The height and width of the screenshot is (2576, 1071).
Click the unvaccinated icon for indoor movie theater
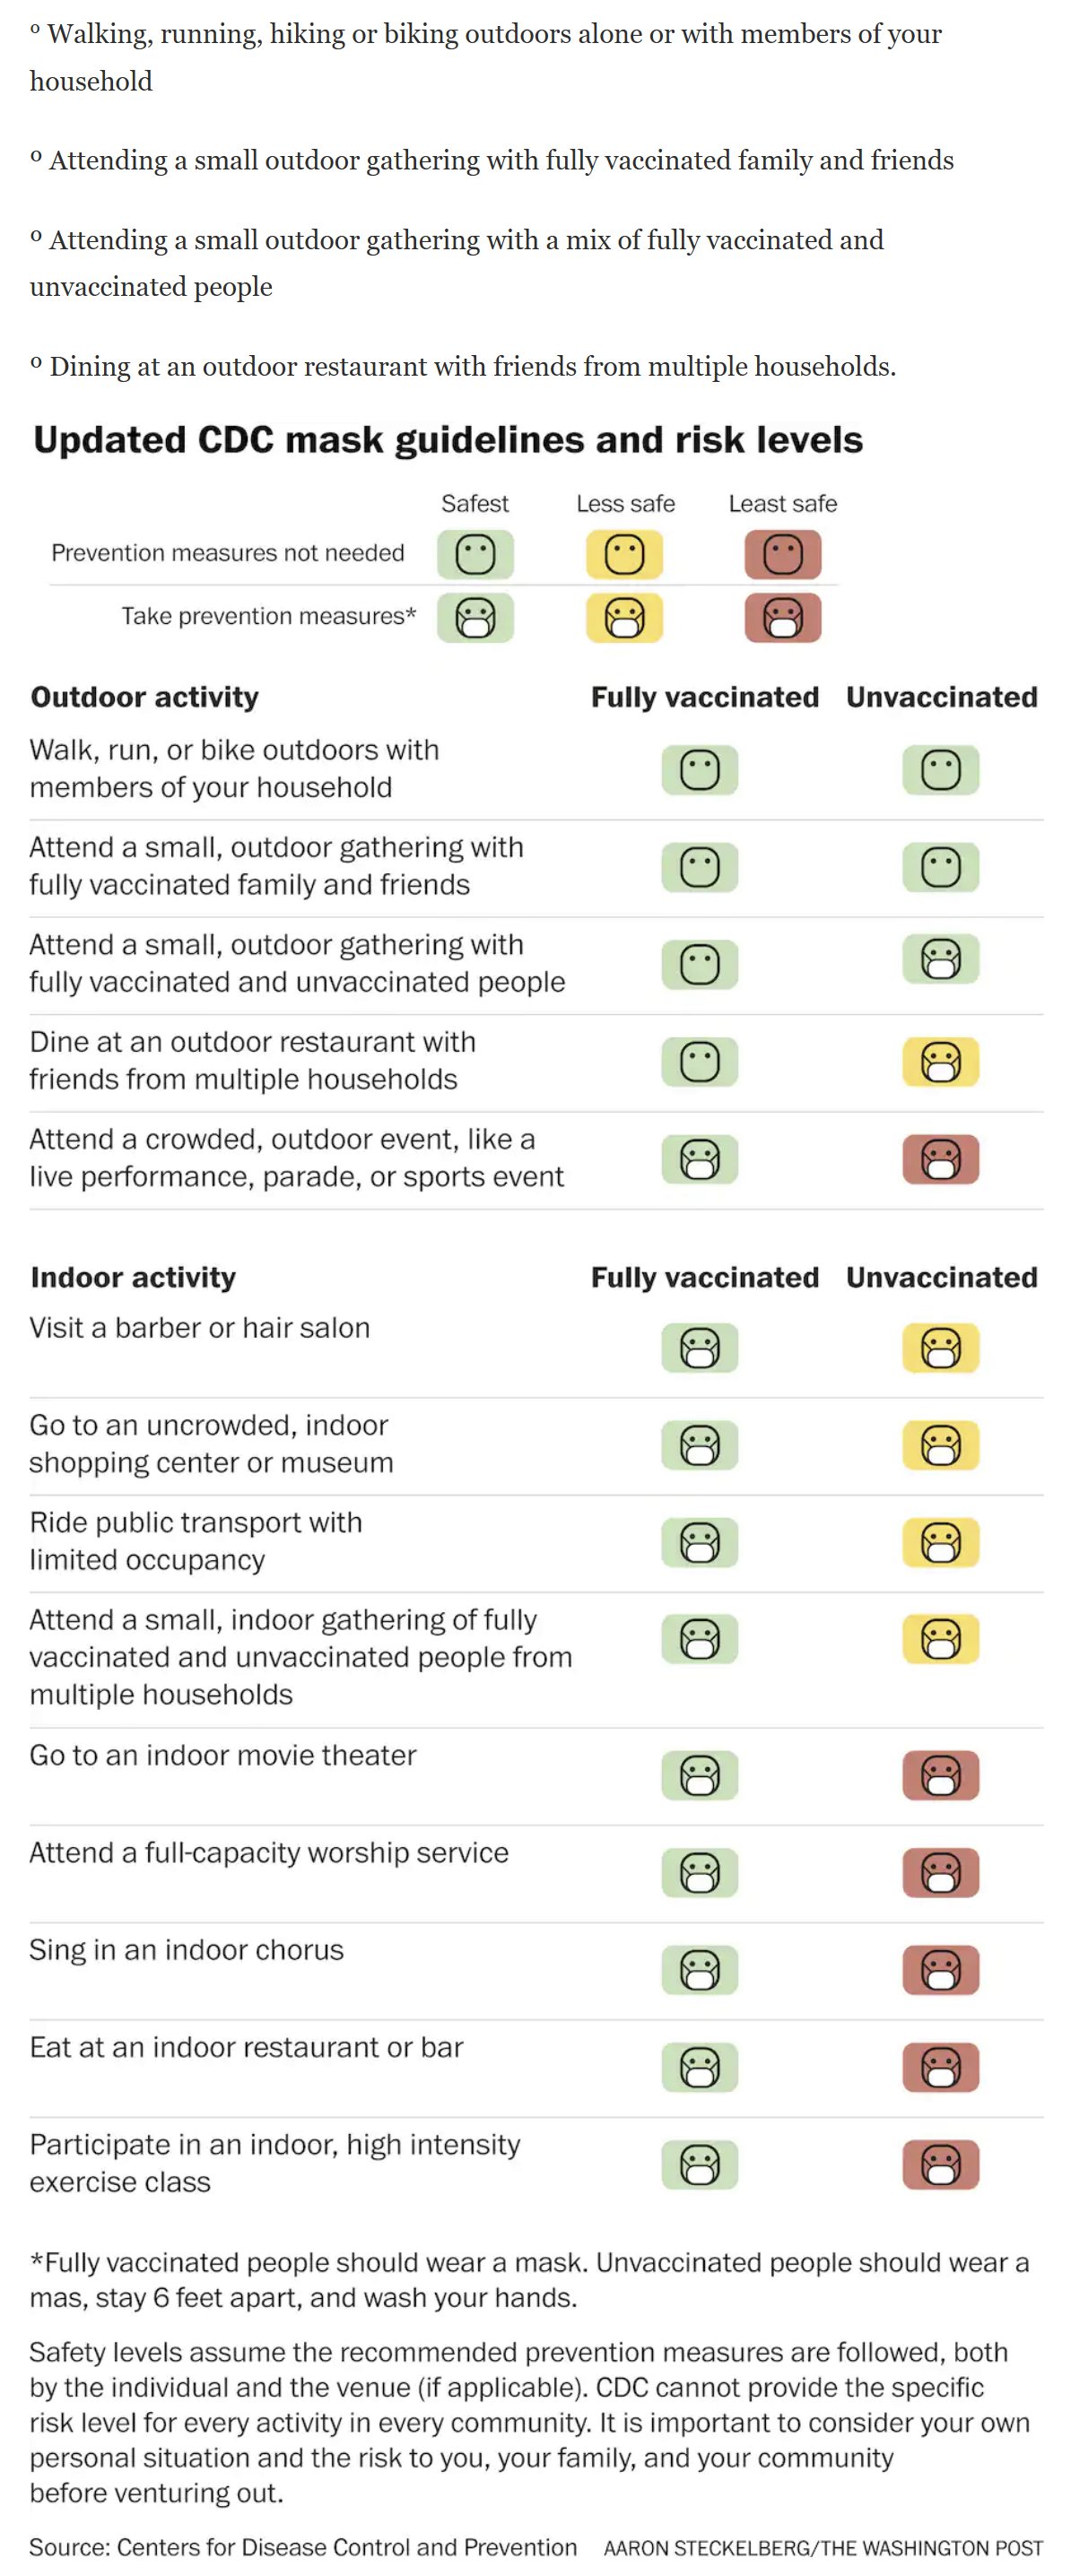[x=940, y=1775]
